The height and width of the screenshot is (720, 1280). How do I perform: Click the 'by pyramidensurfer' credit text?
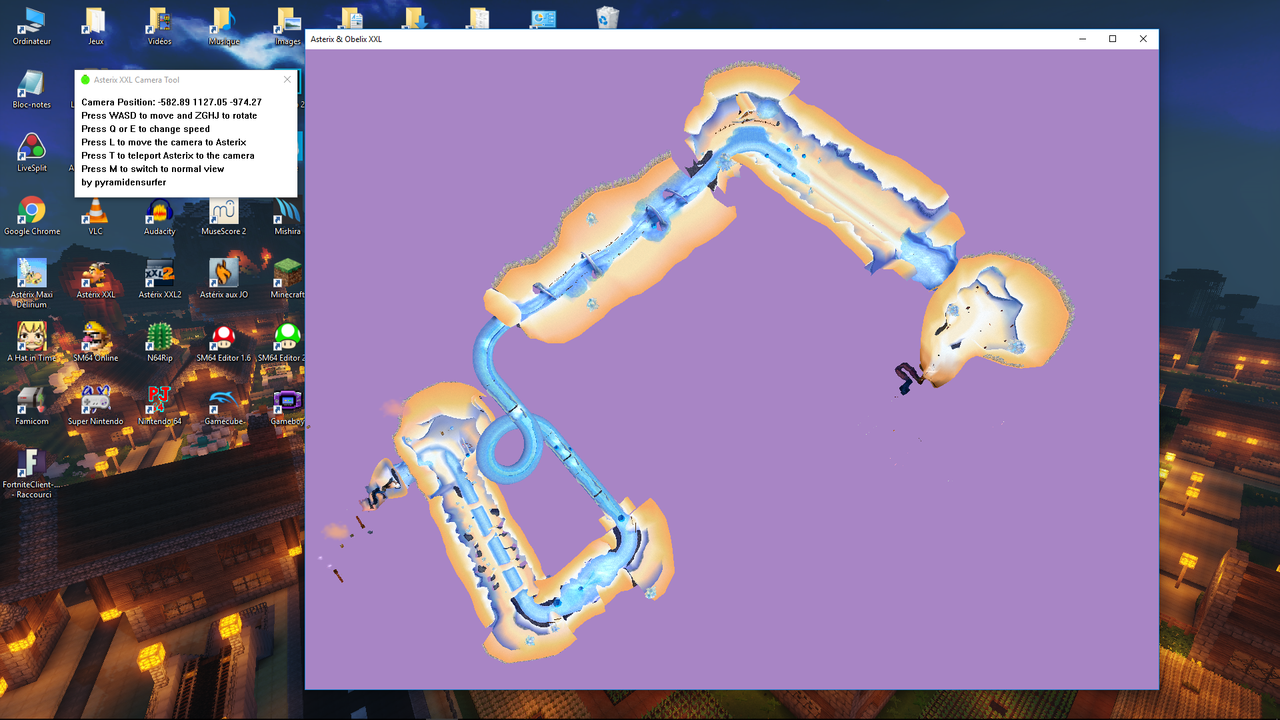(124, 183)
